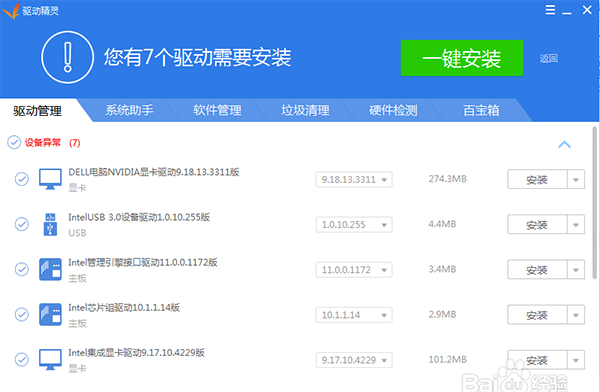
Task: Switch to the 硬件检测 tab
Action: pos(393,110)
